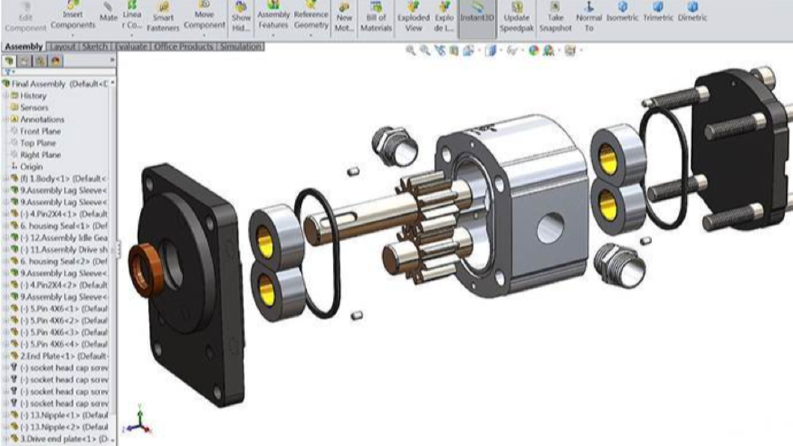Viewport: 793px width, 446px height.
Task: Switch to the Sketch tab
Action: pos(95,47)
